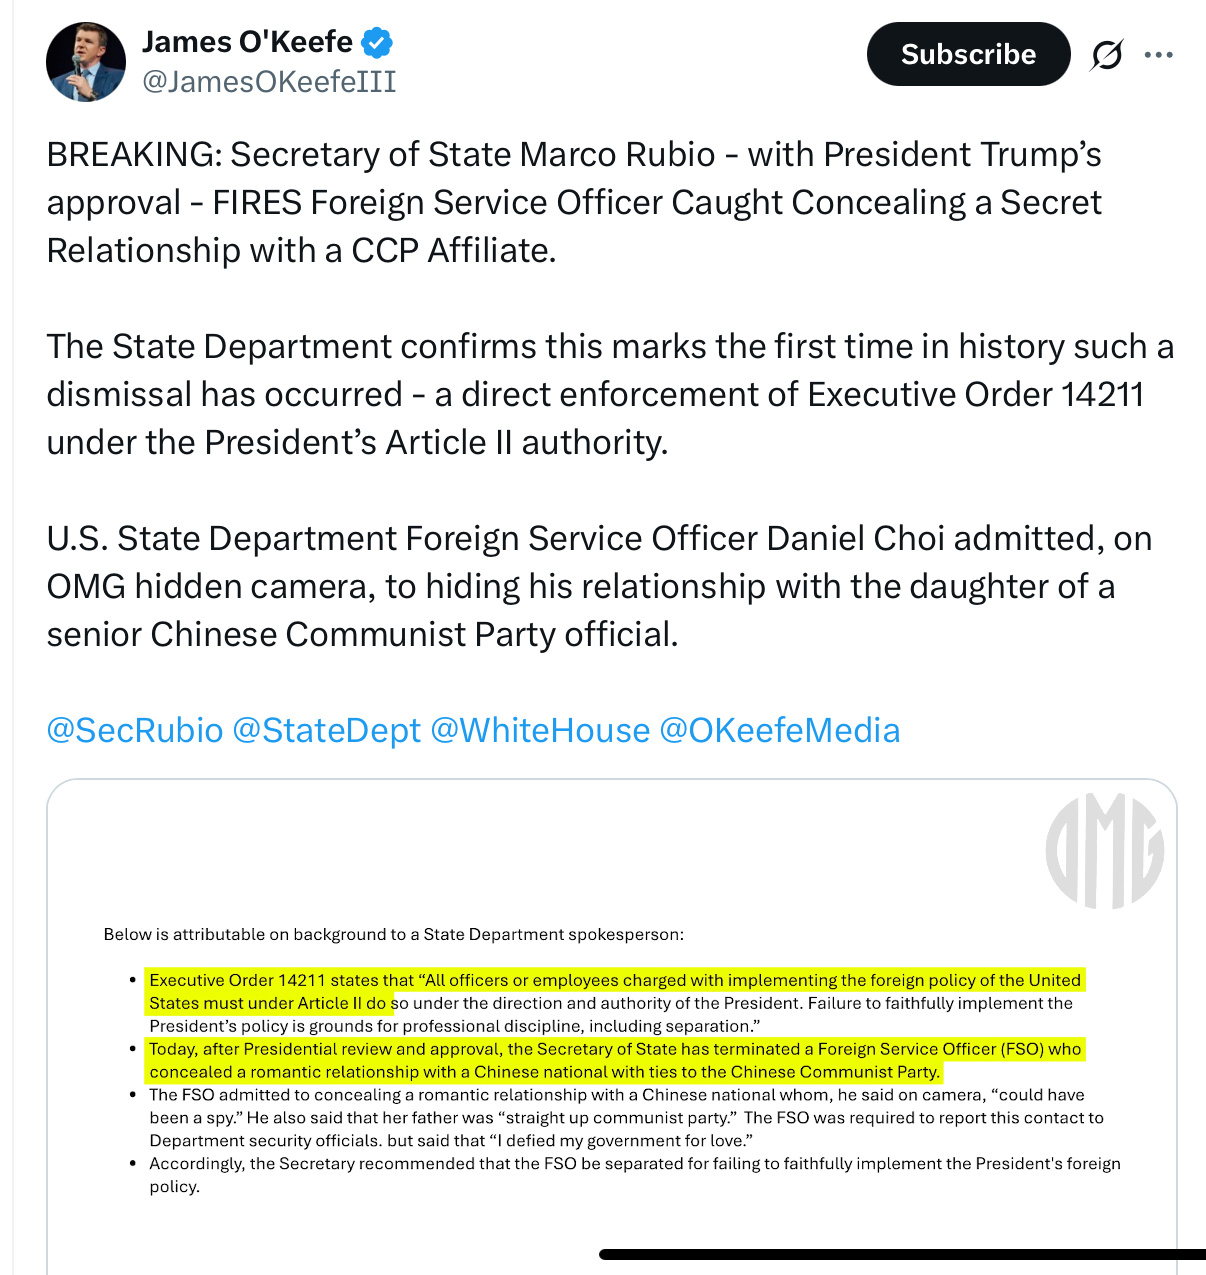Click the James O'Keefe display name
Viewport: 1206px width, 1275px height.
click(x=247, y=42)
